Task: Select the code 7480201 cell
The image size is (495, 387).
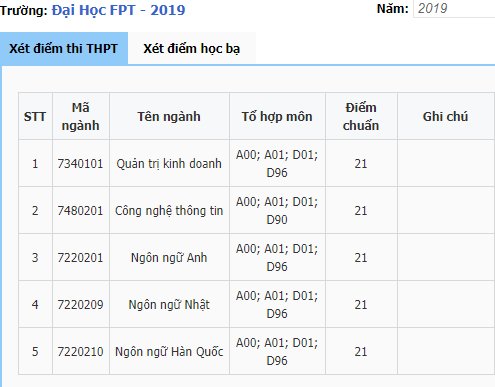Action: (81, 211)
